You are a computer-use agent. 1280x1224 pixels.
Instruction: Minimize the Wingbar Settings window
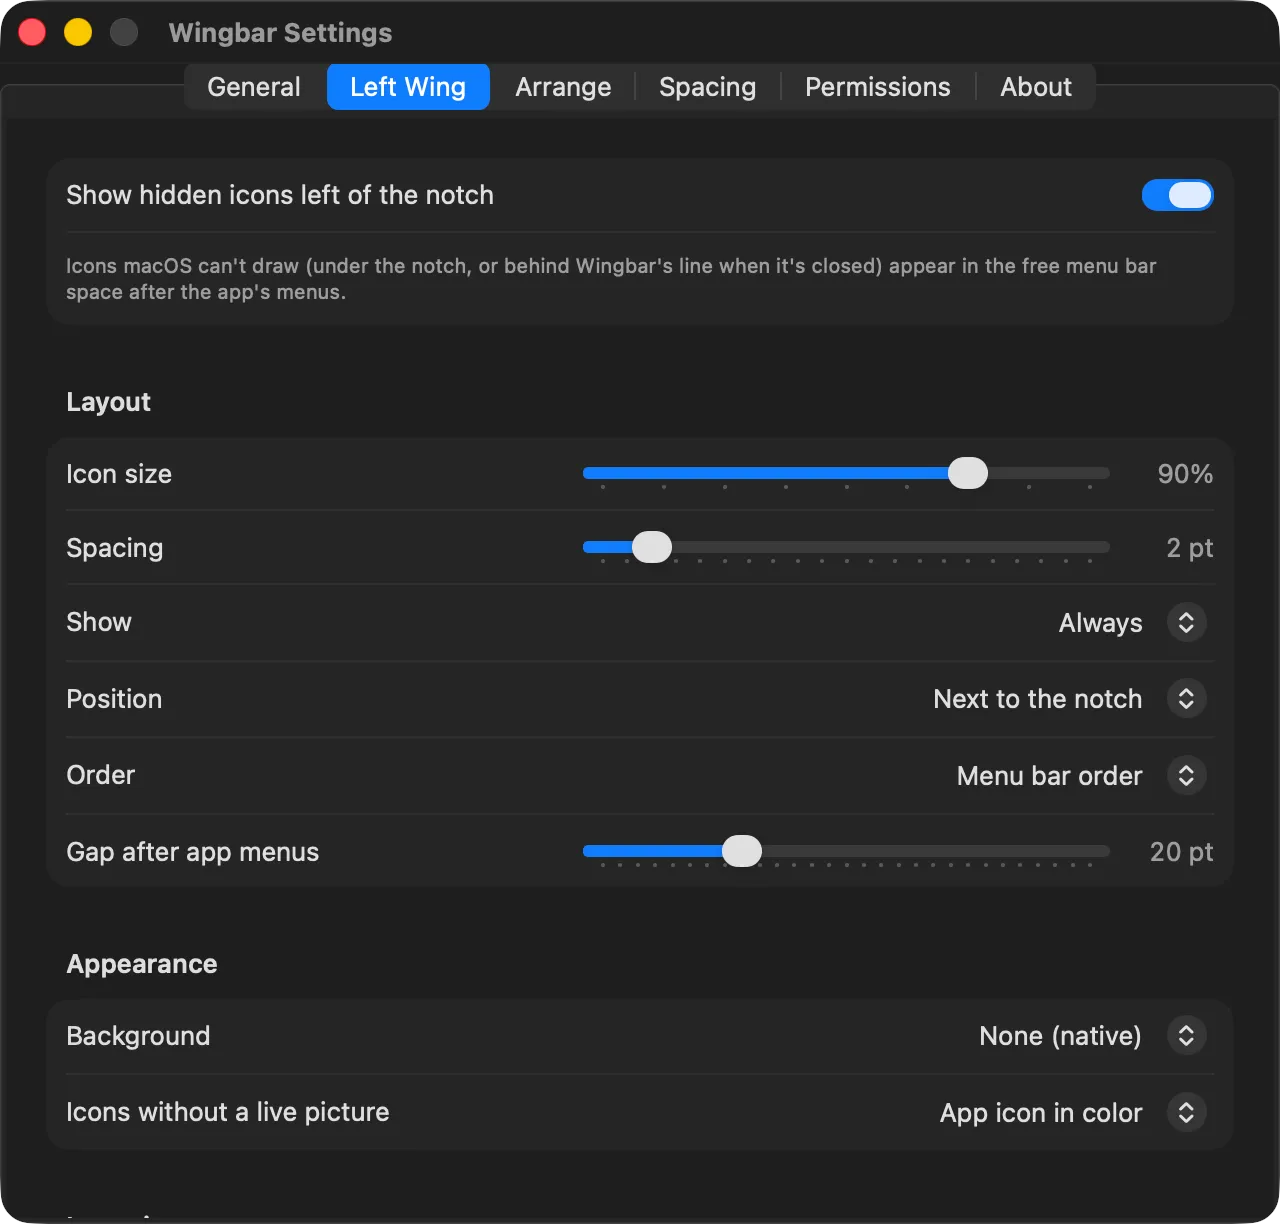point(78,32)
